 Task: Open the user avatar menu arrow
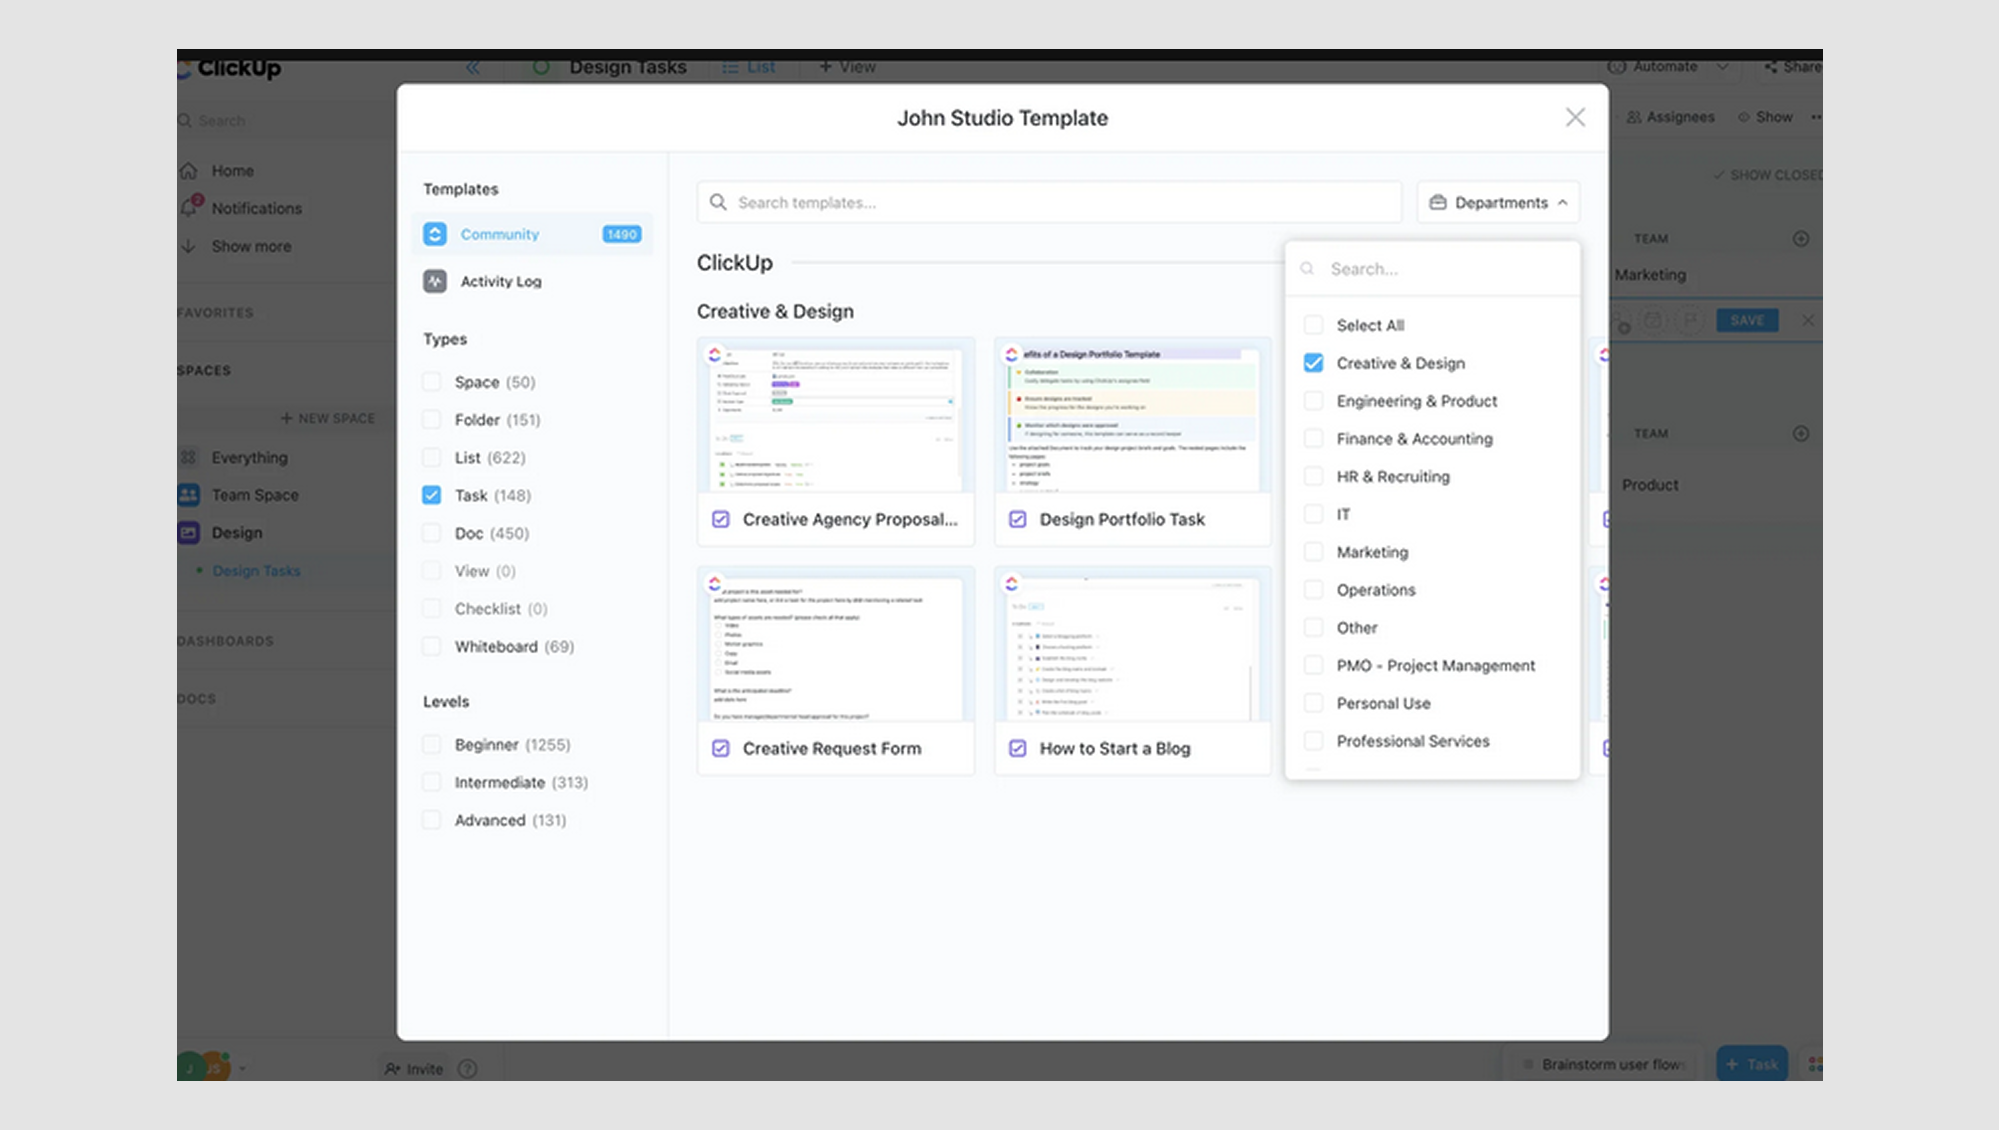click(x=243, y=1068)
